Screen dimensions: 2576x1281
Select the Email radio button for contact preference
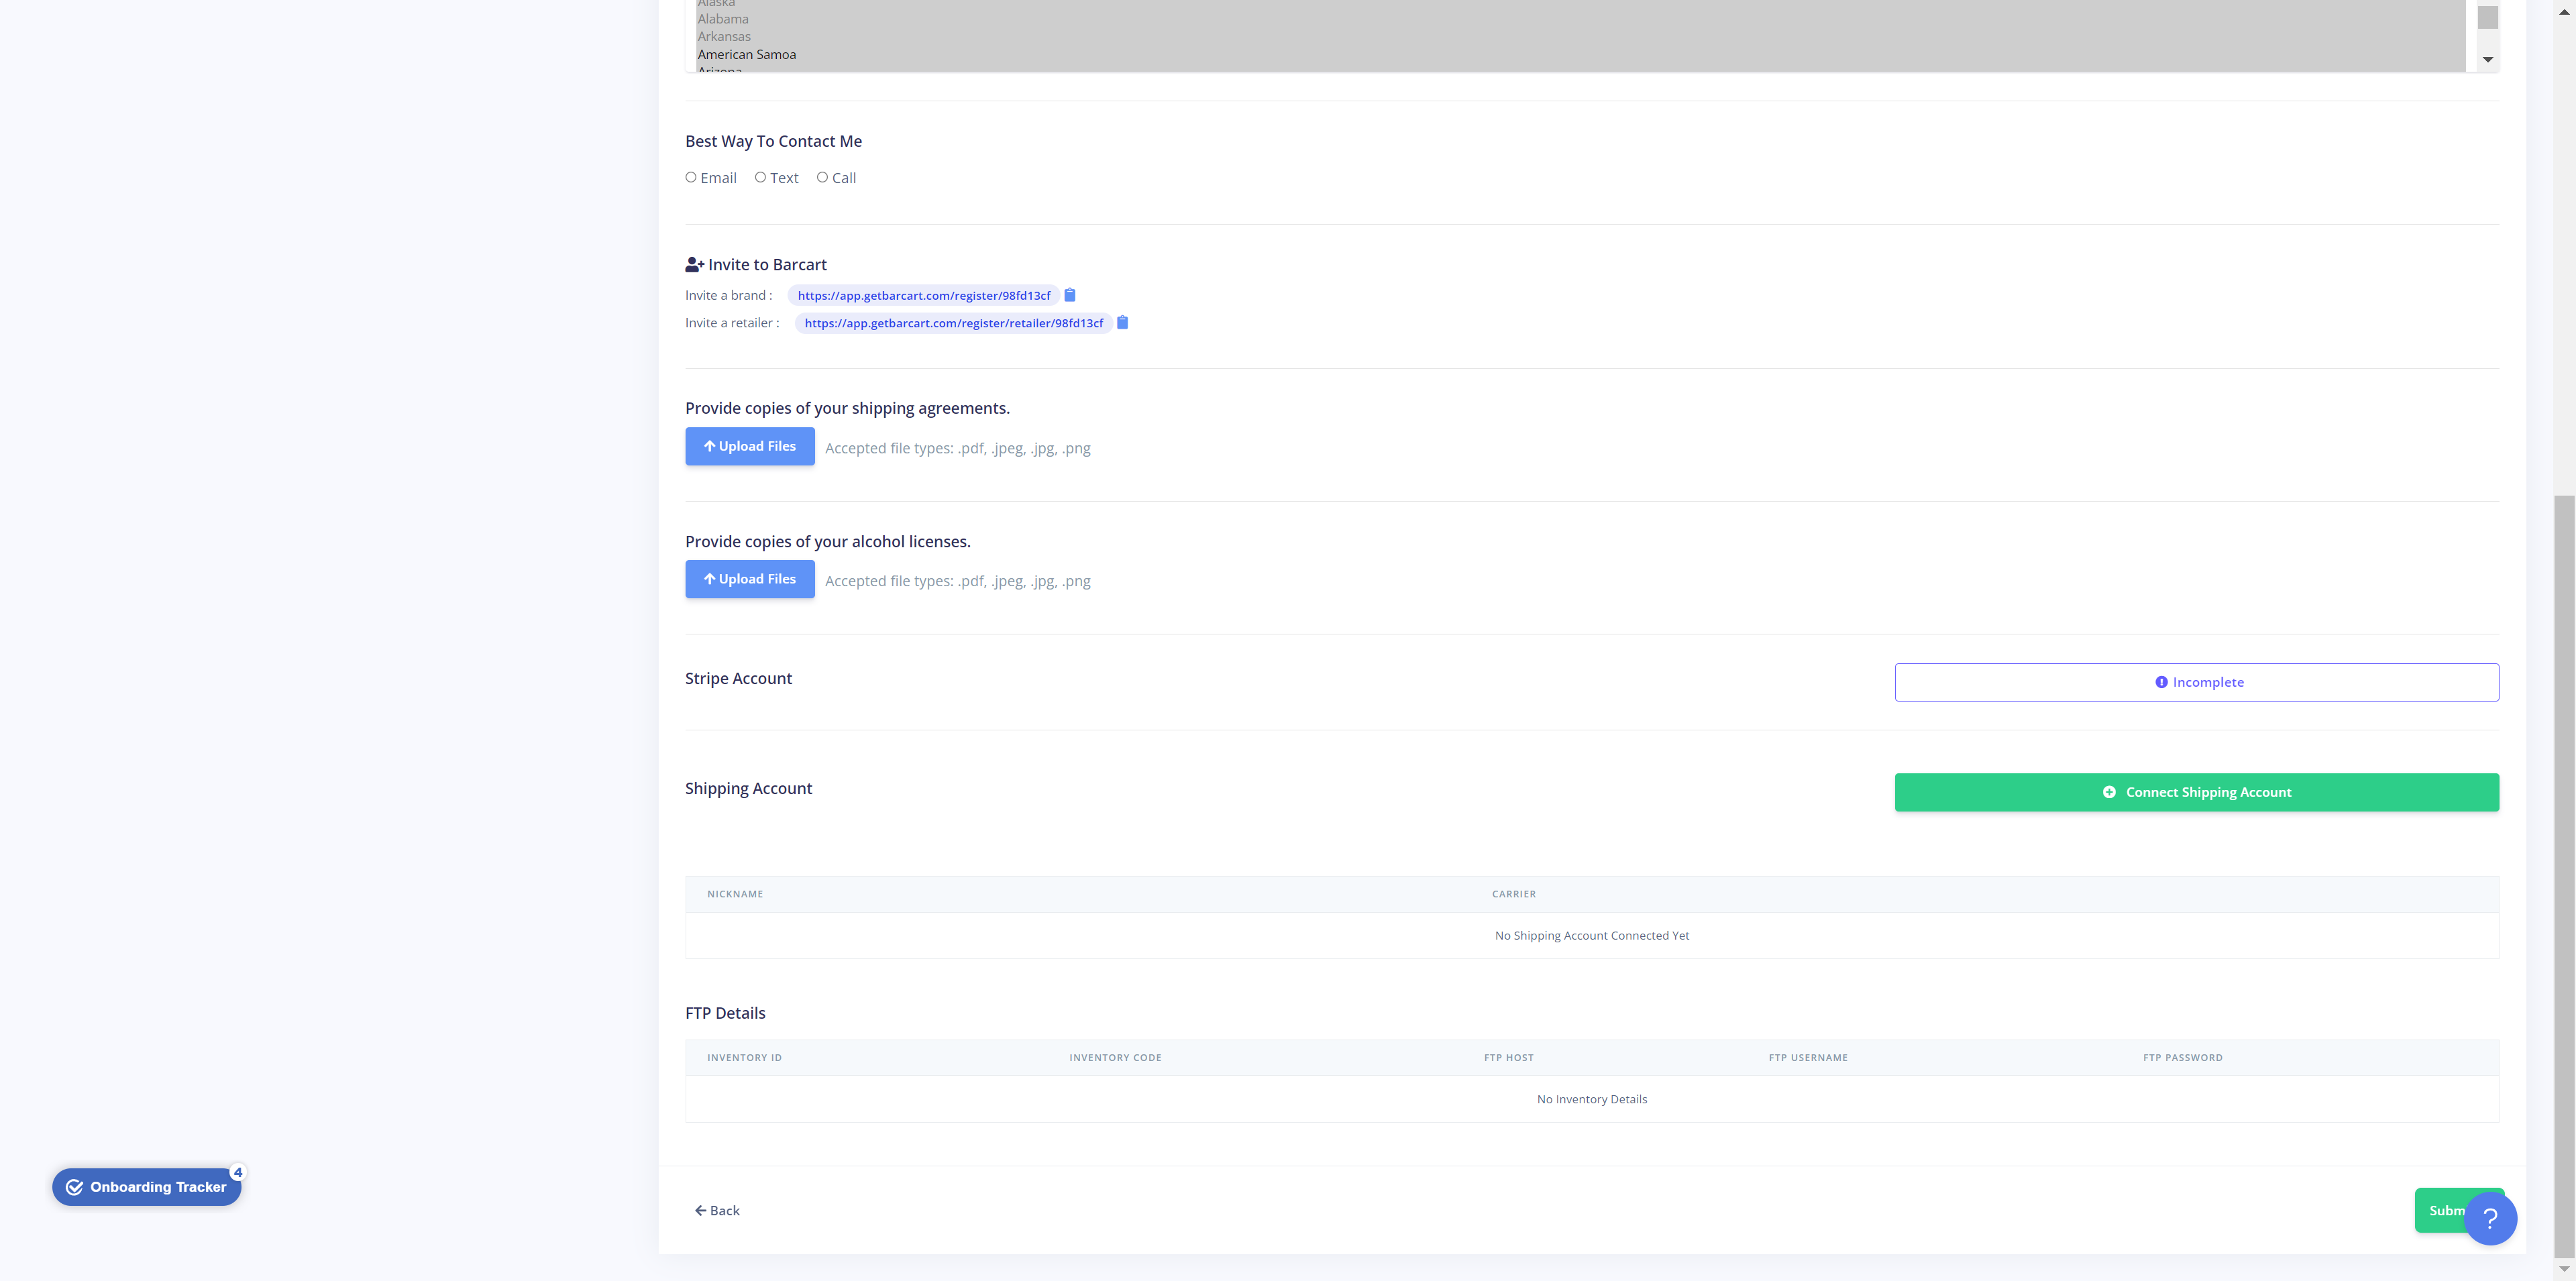point(690,177)
